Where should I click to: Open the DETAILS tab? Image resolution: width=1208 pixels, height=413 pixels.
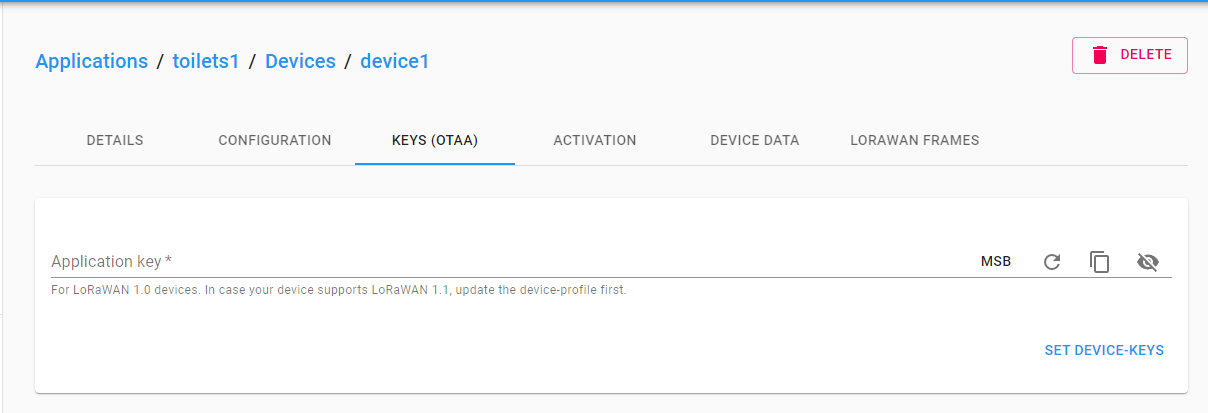[x=115, y=140]
